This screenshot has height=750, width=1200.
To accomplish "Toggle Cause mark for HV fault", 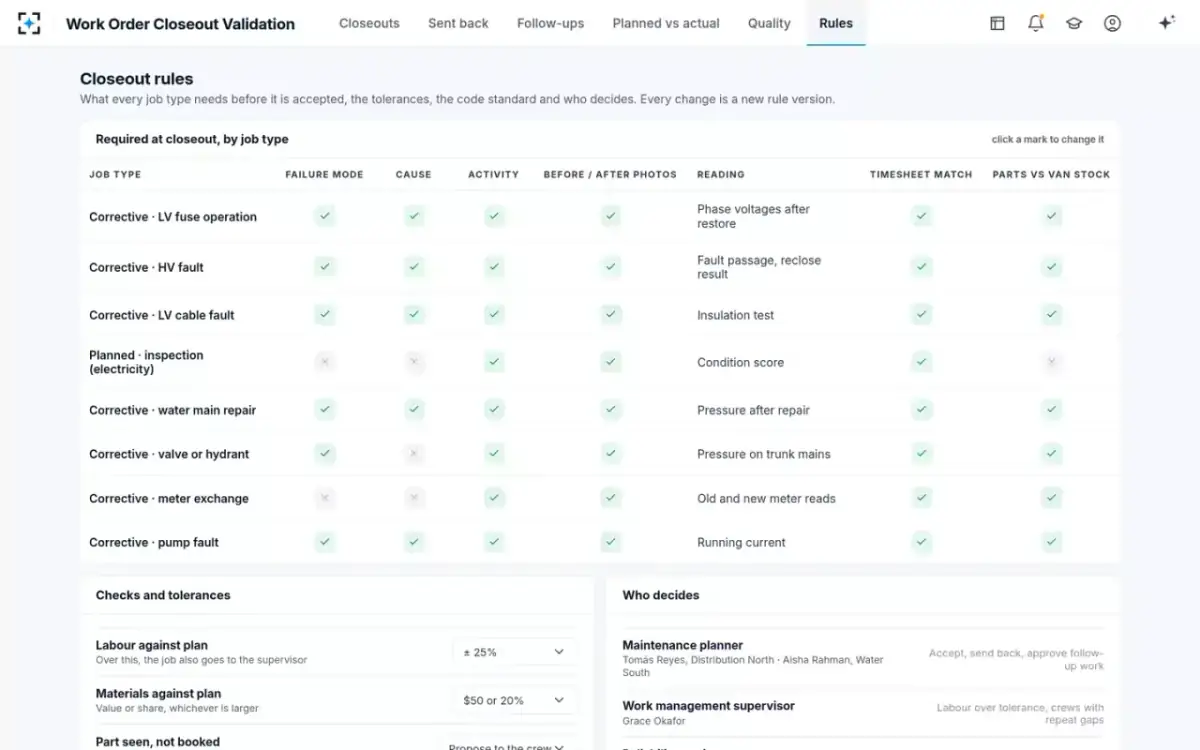I will pos(414,267).
